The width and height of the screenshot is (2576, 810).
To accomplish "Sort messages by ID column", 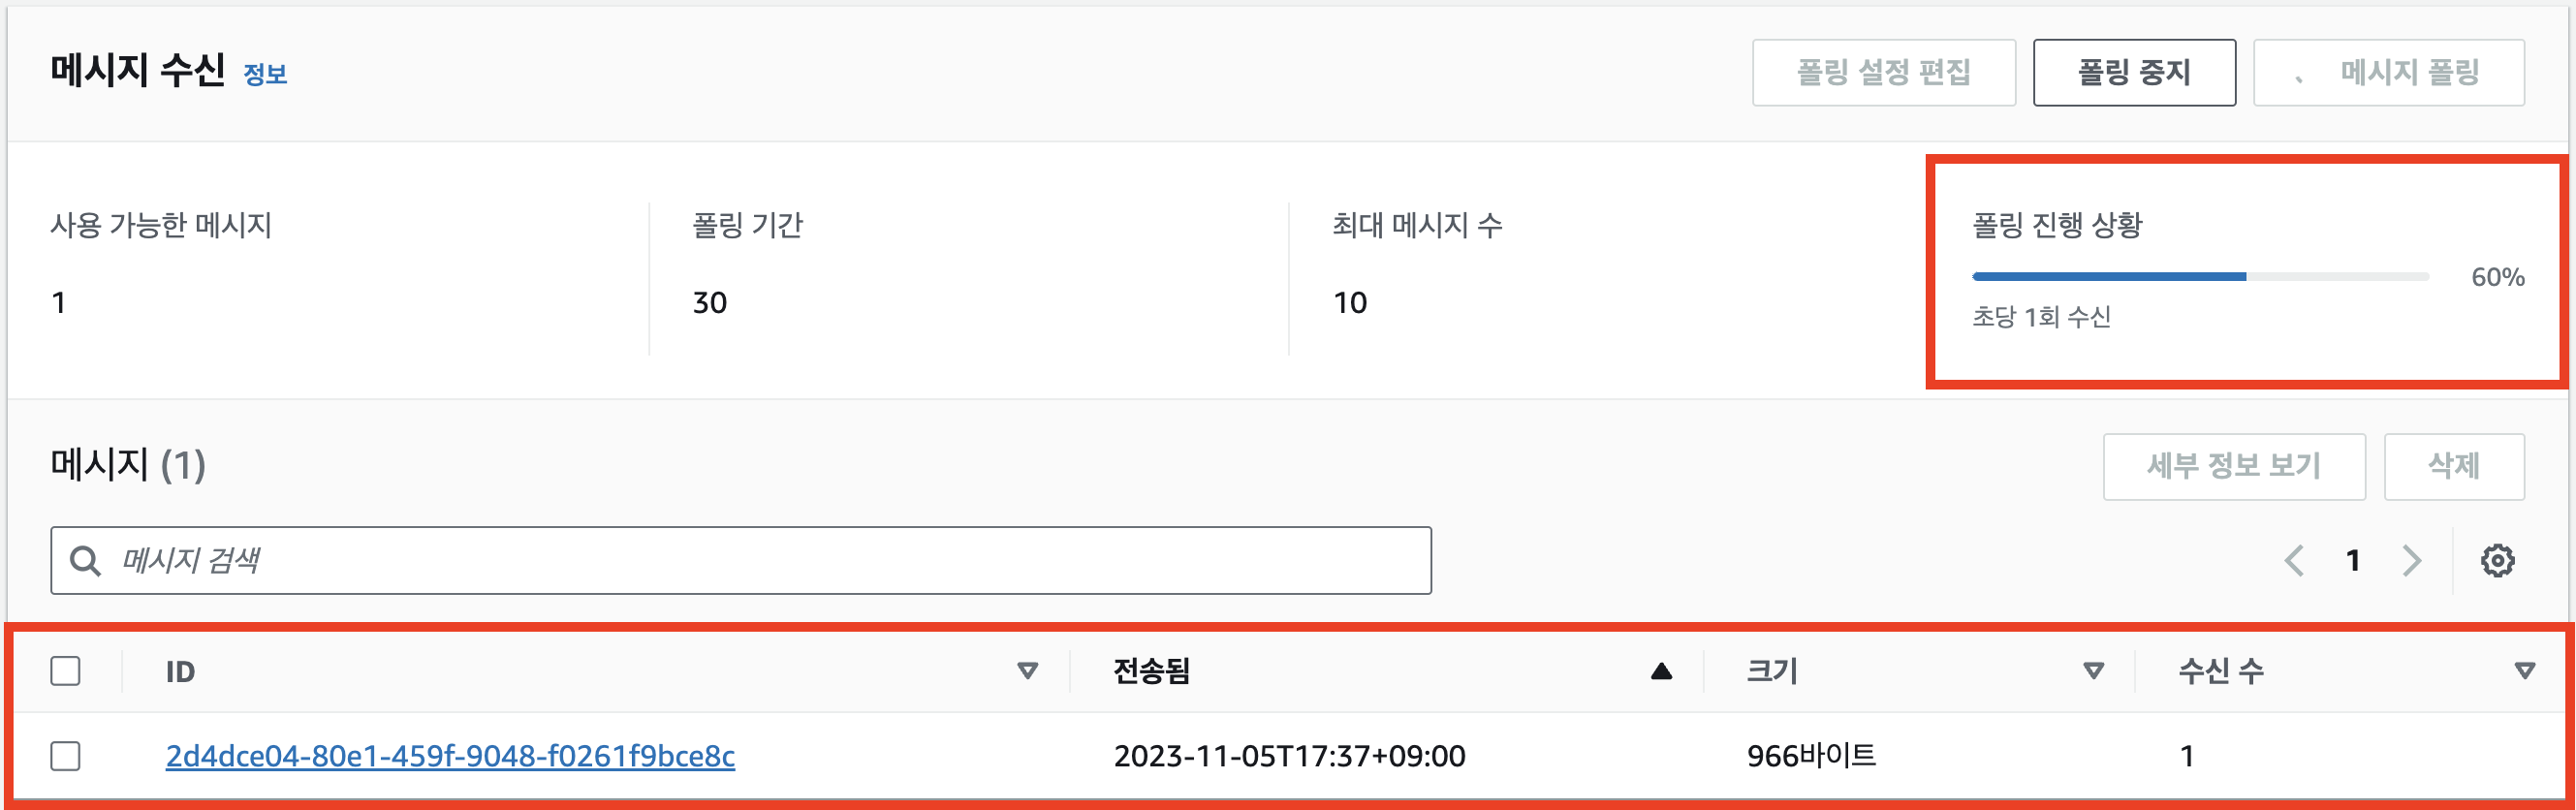I will pos(180,671).
